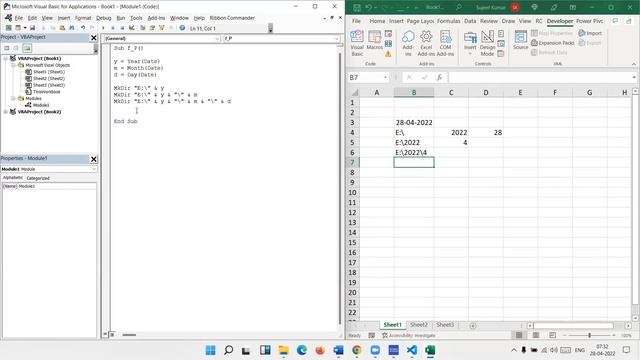Open the Run menu in VBA editor

[121, 18]
